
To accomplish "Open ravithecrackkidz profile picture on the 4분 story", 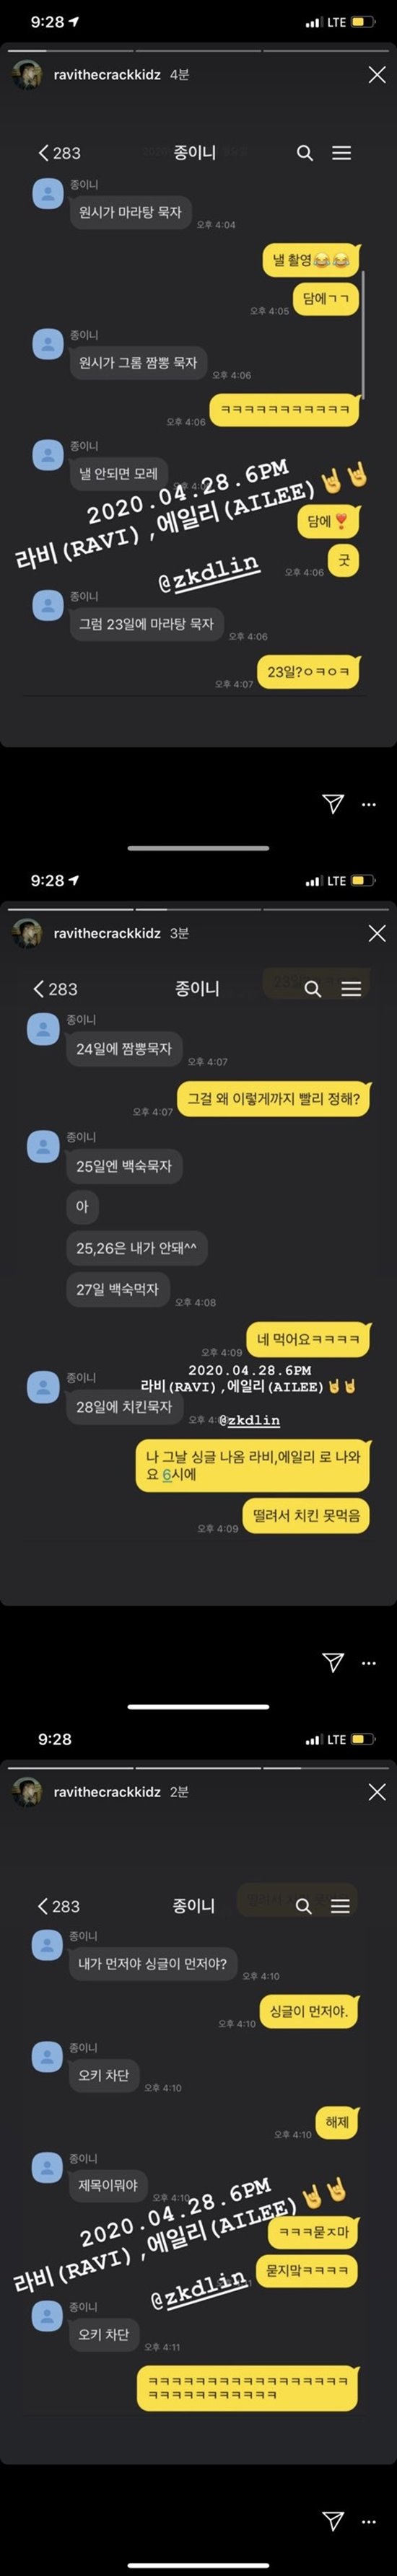I will [x=27, y=75].
